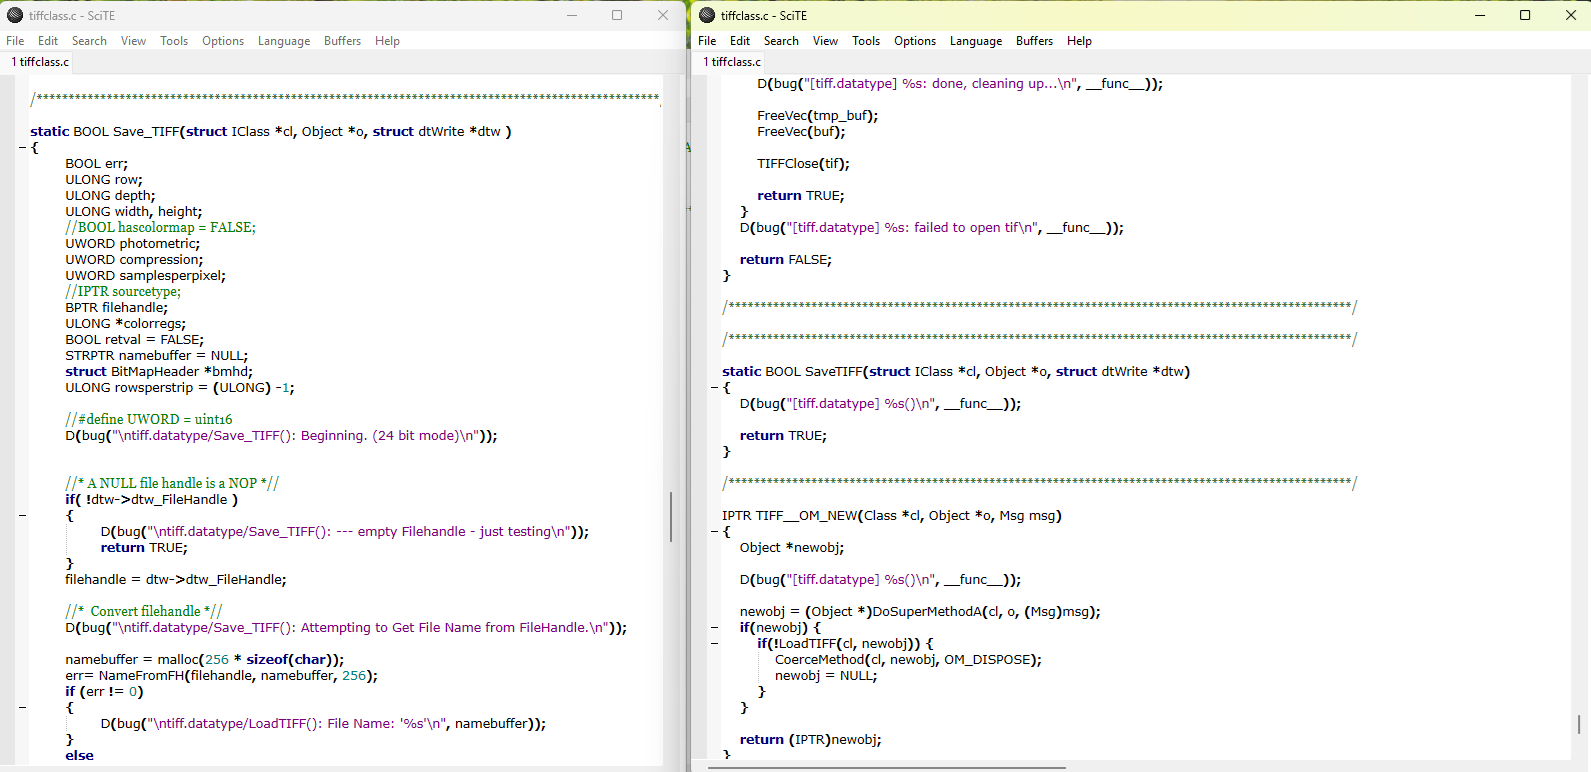The height and width of the screenshot is (772, 1591).
Task: Click 'STRPTR namebuffer = NULL;' line
Action: (x=157, y=355)
